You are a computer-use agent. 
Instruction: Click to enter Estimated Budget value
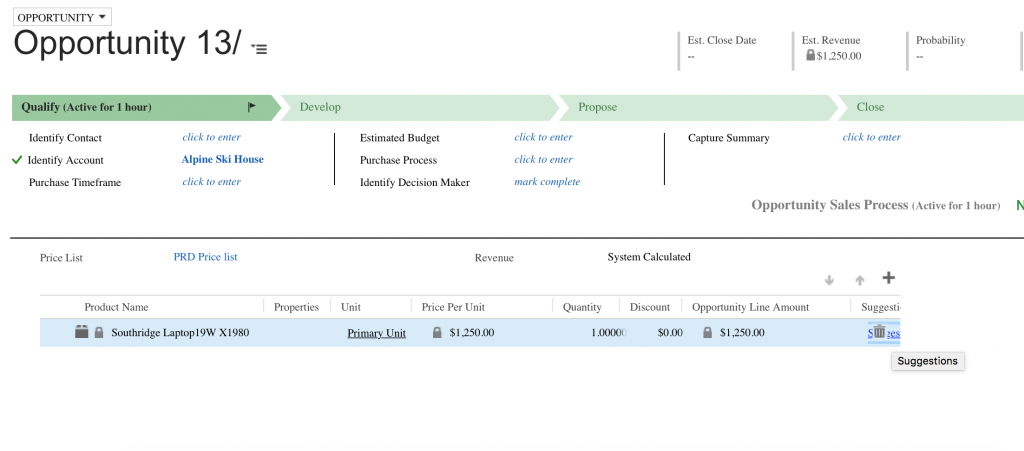[x=543, y=137]
